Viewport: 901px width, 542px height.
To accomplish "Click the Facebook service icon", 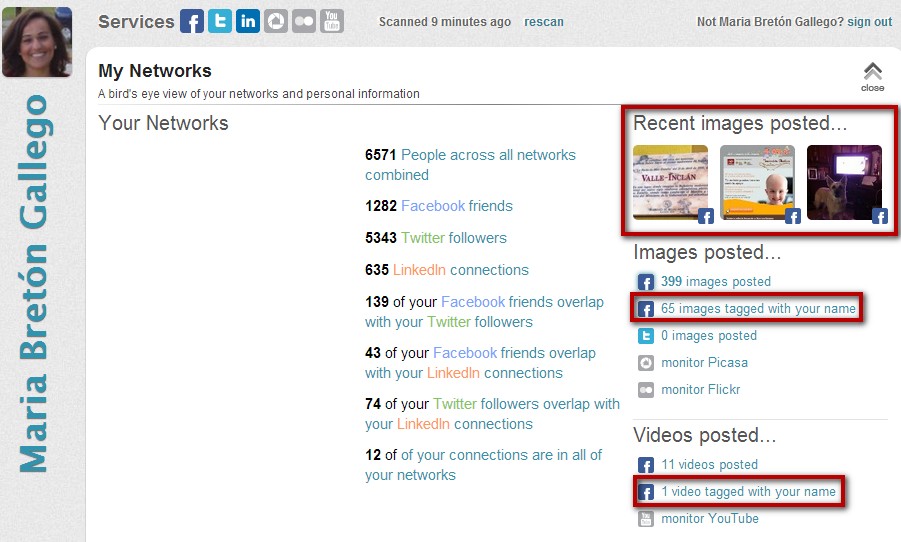I will [x=192, y=22].
